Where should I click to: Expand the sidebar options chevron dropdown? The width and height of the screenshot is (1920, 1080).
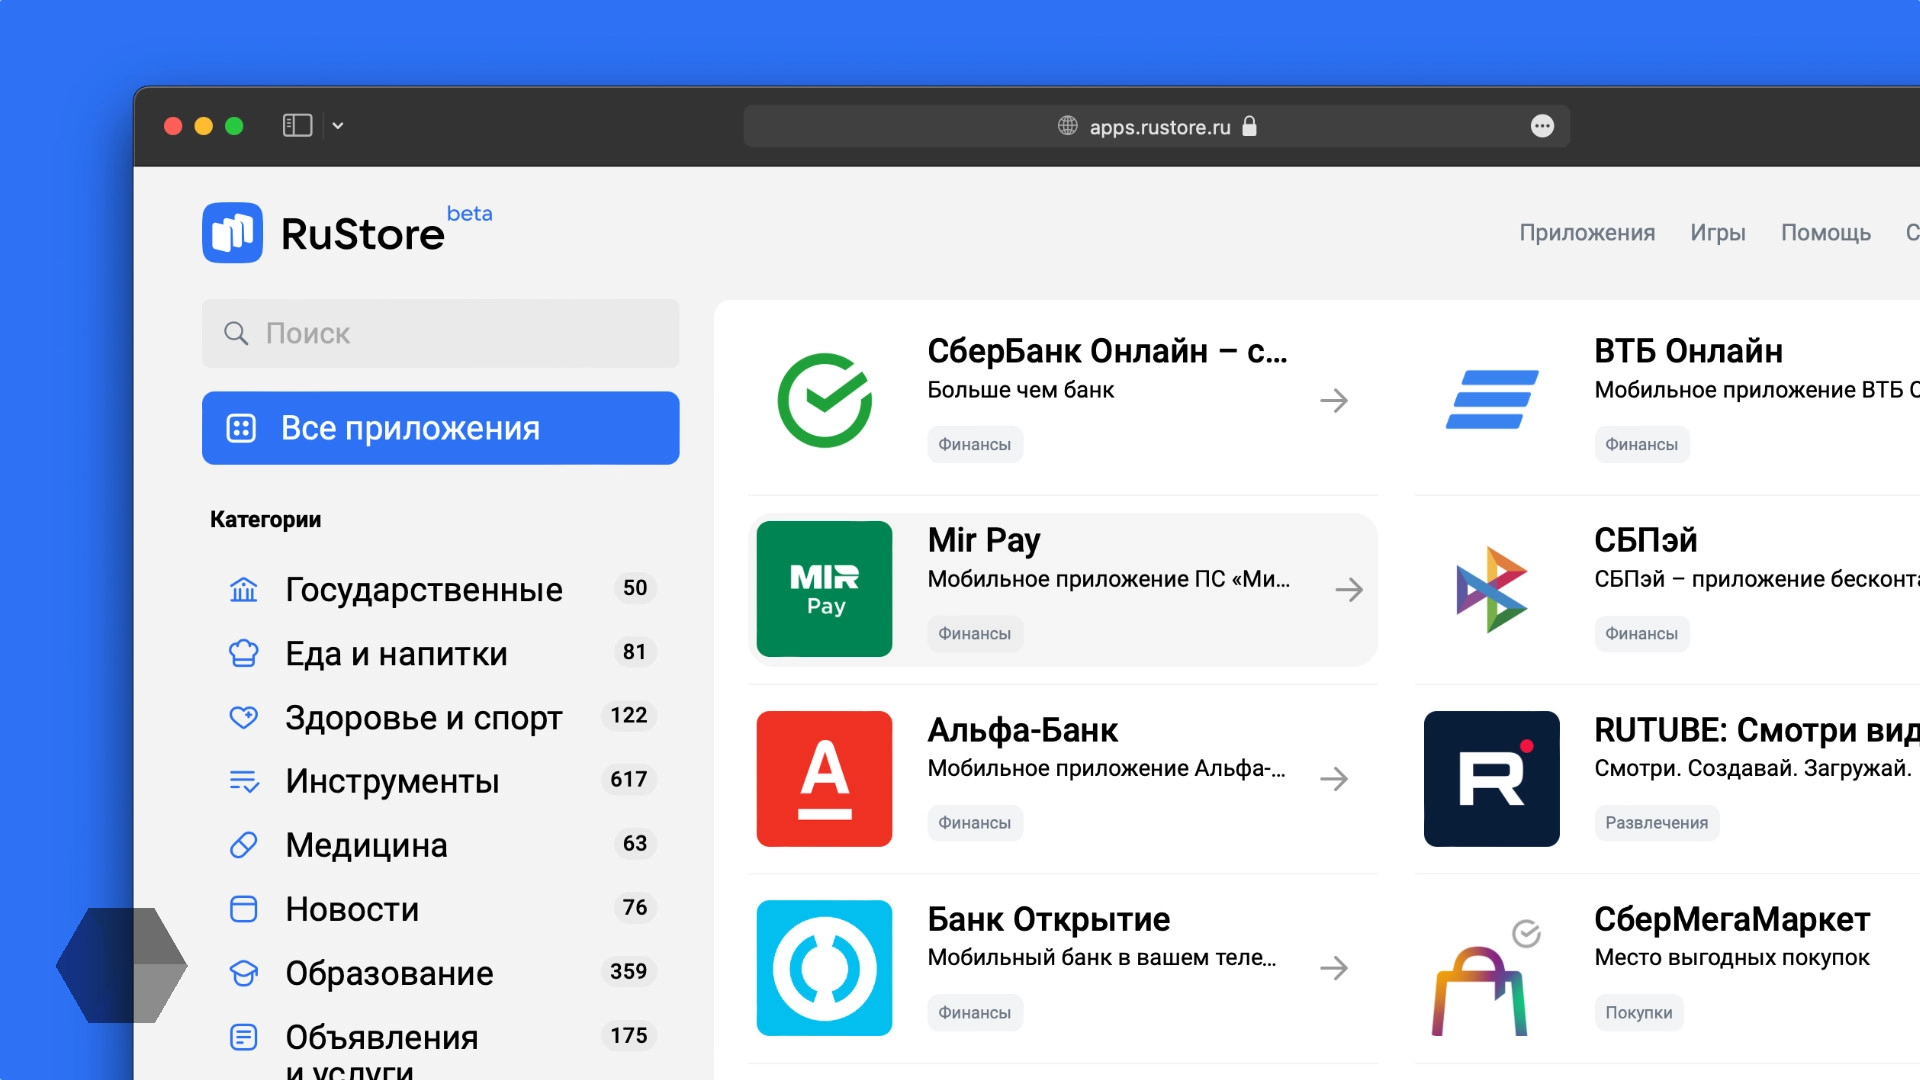pos(338,126)
